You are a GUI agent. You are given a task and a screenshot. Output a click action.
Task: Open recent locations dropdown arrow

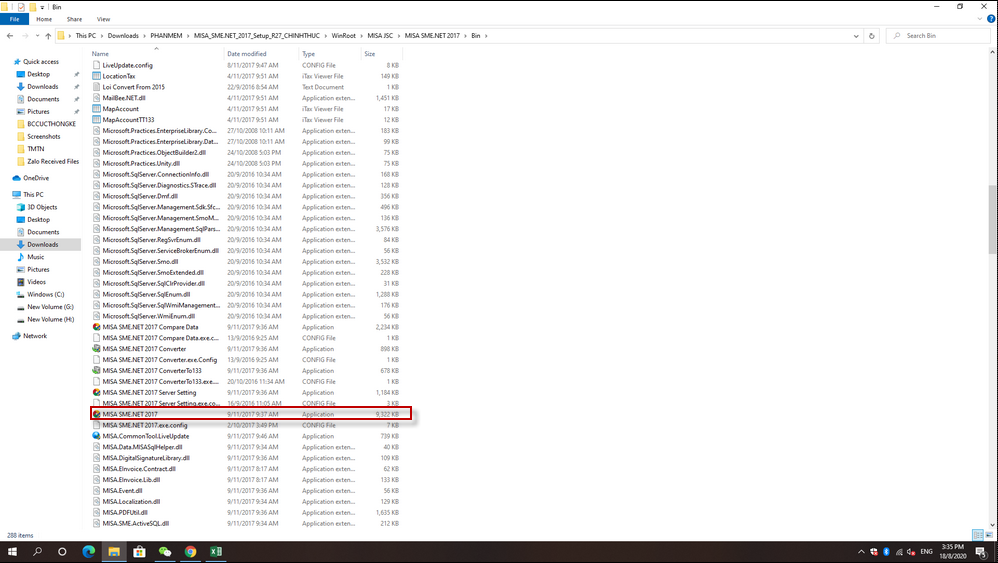click(x=37, y=36)
